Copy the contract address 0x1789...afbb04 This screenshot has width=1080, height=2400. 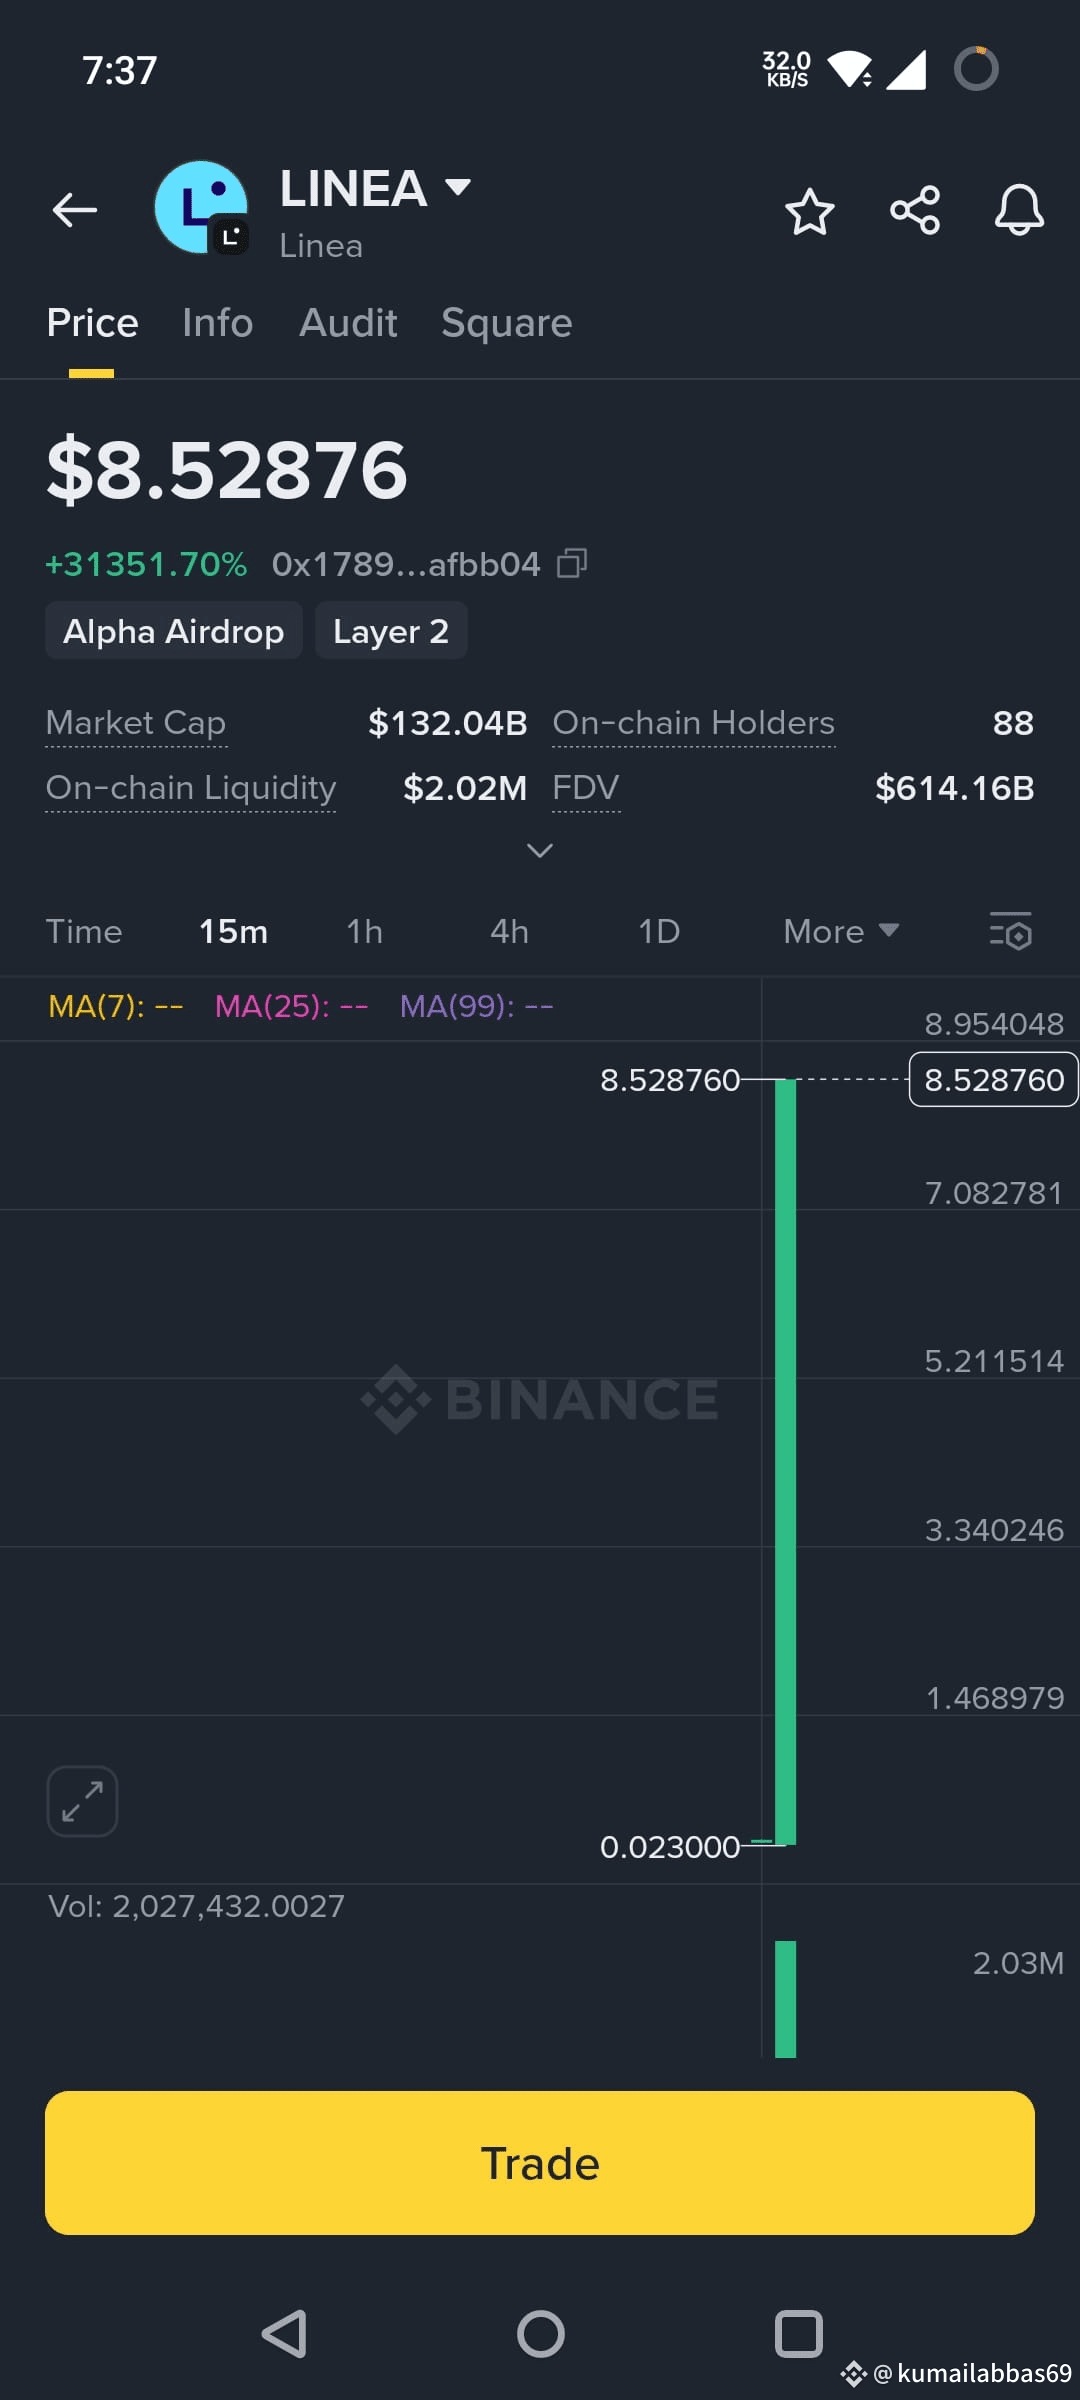coord(572,564)
